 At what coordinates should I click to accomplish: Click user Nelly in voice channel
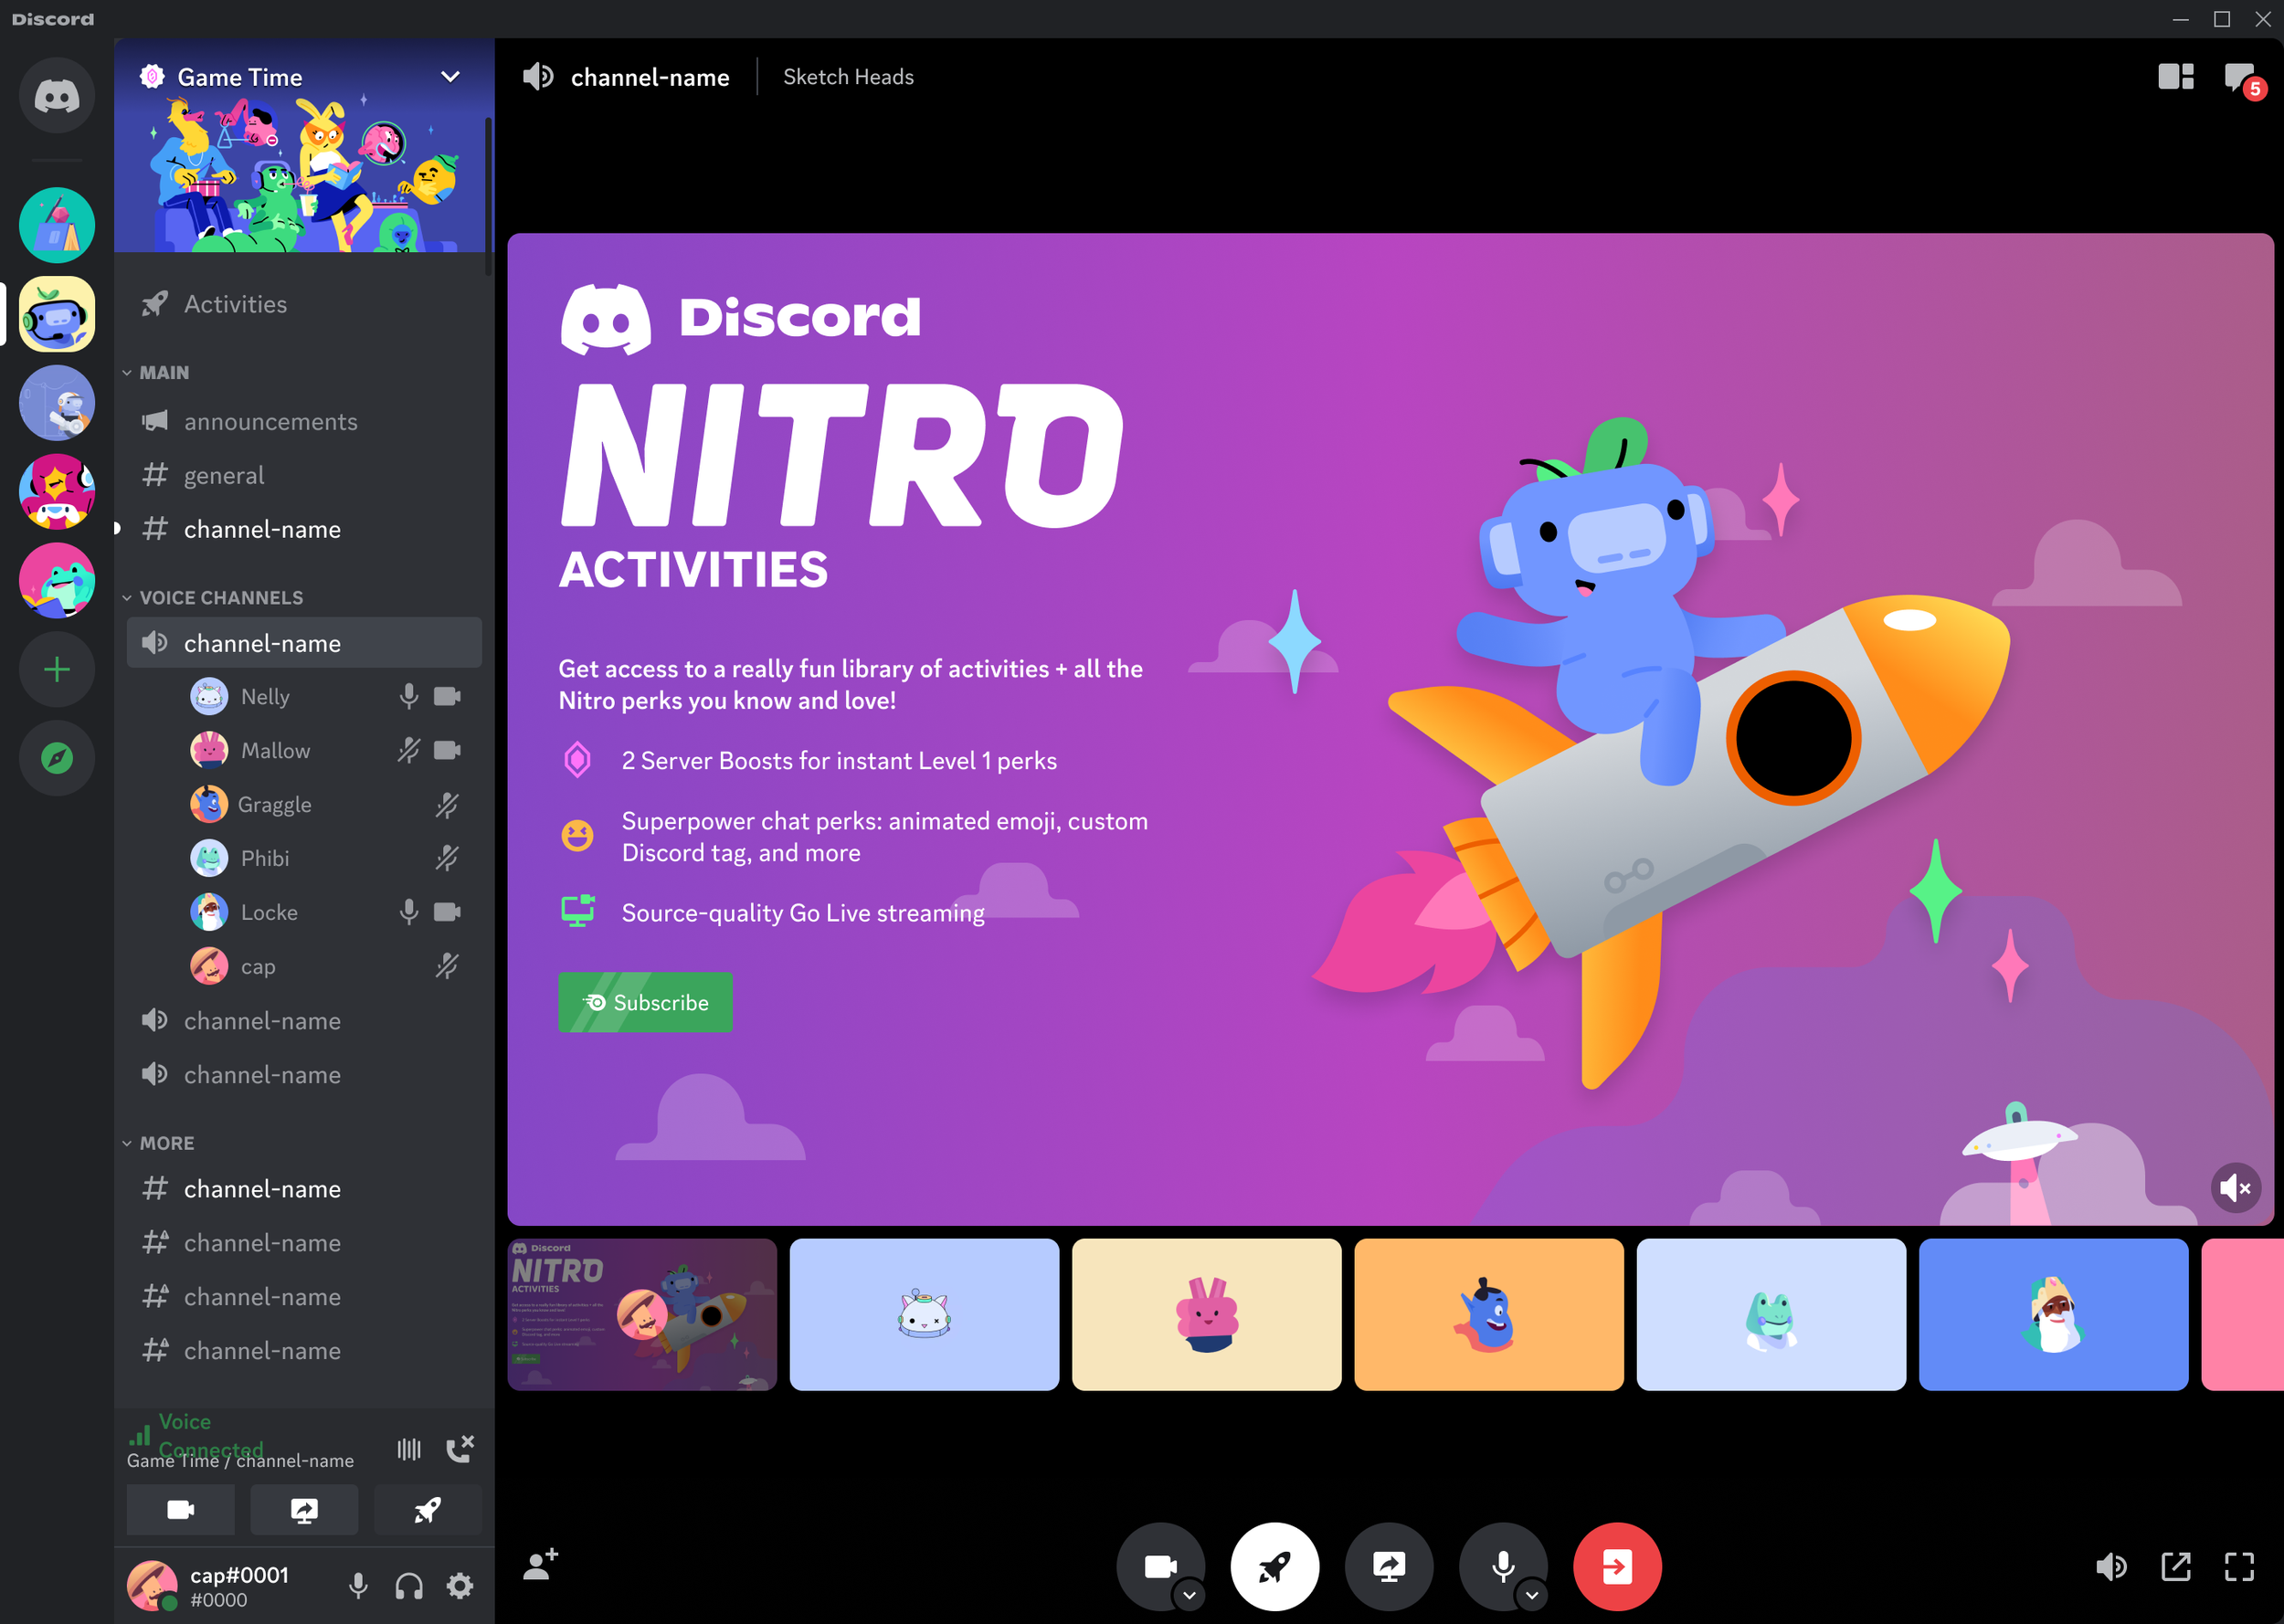tap(326, 696)
